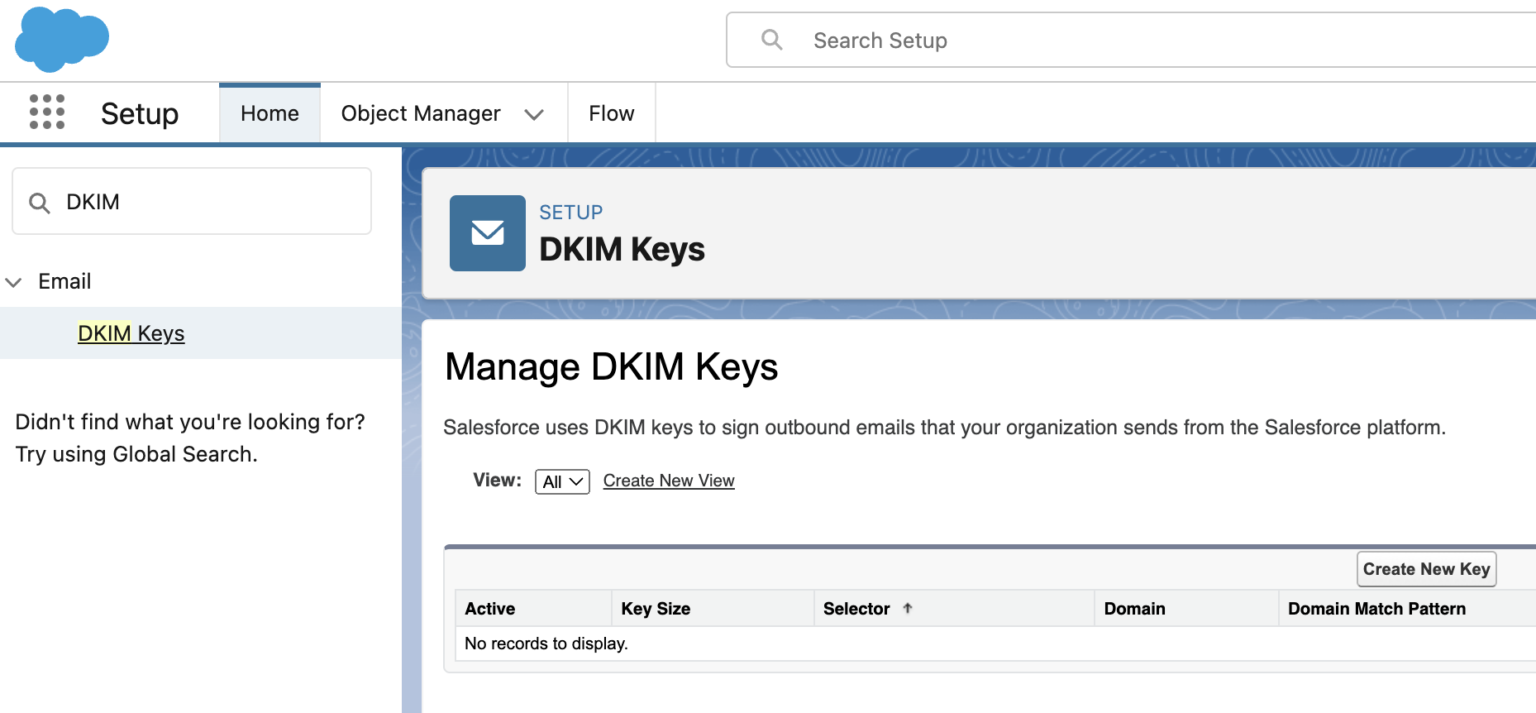Click the Domain column header
The image size is (1536, 713).
tap(1135, 608)
